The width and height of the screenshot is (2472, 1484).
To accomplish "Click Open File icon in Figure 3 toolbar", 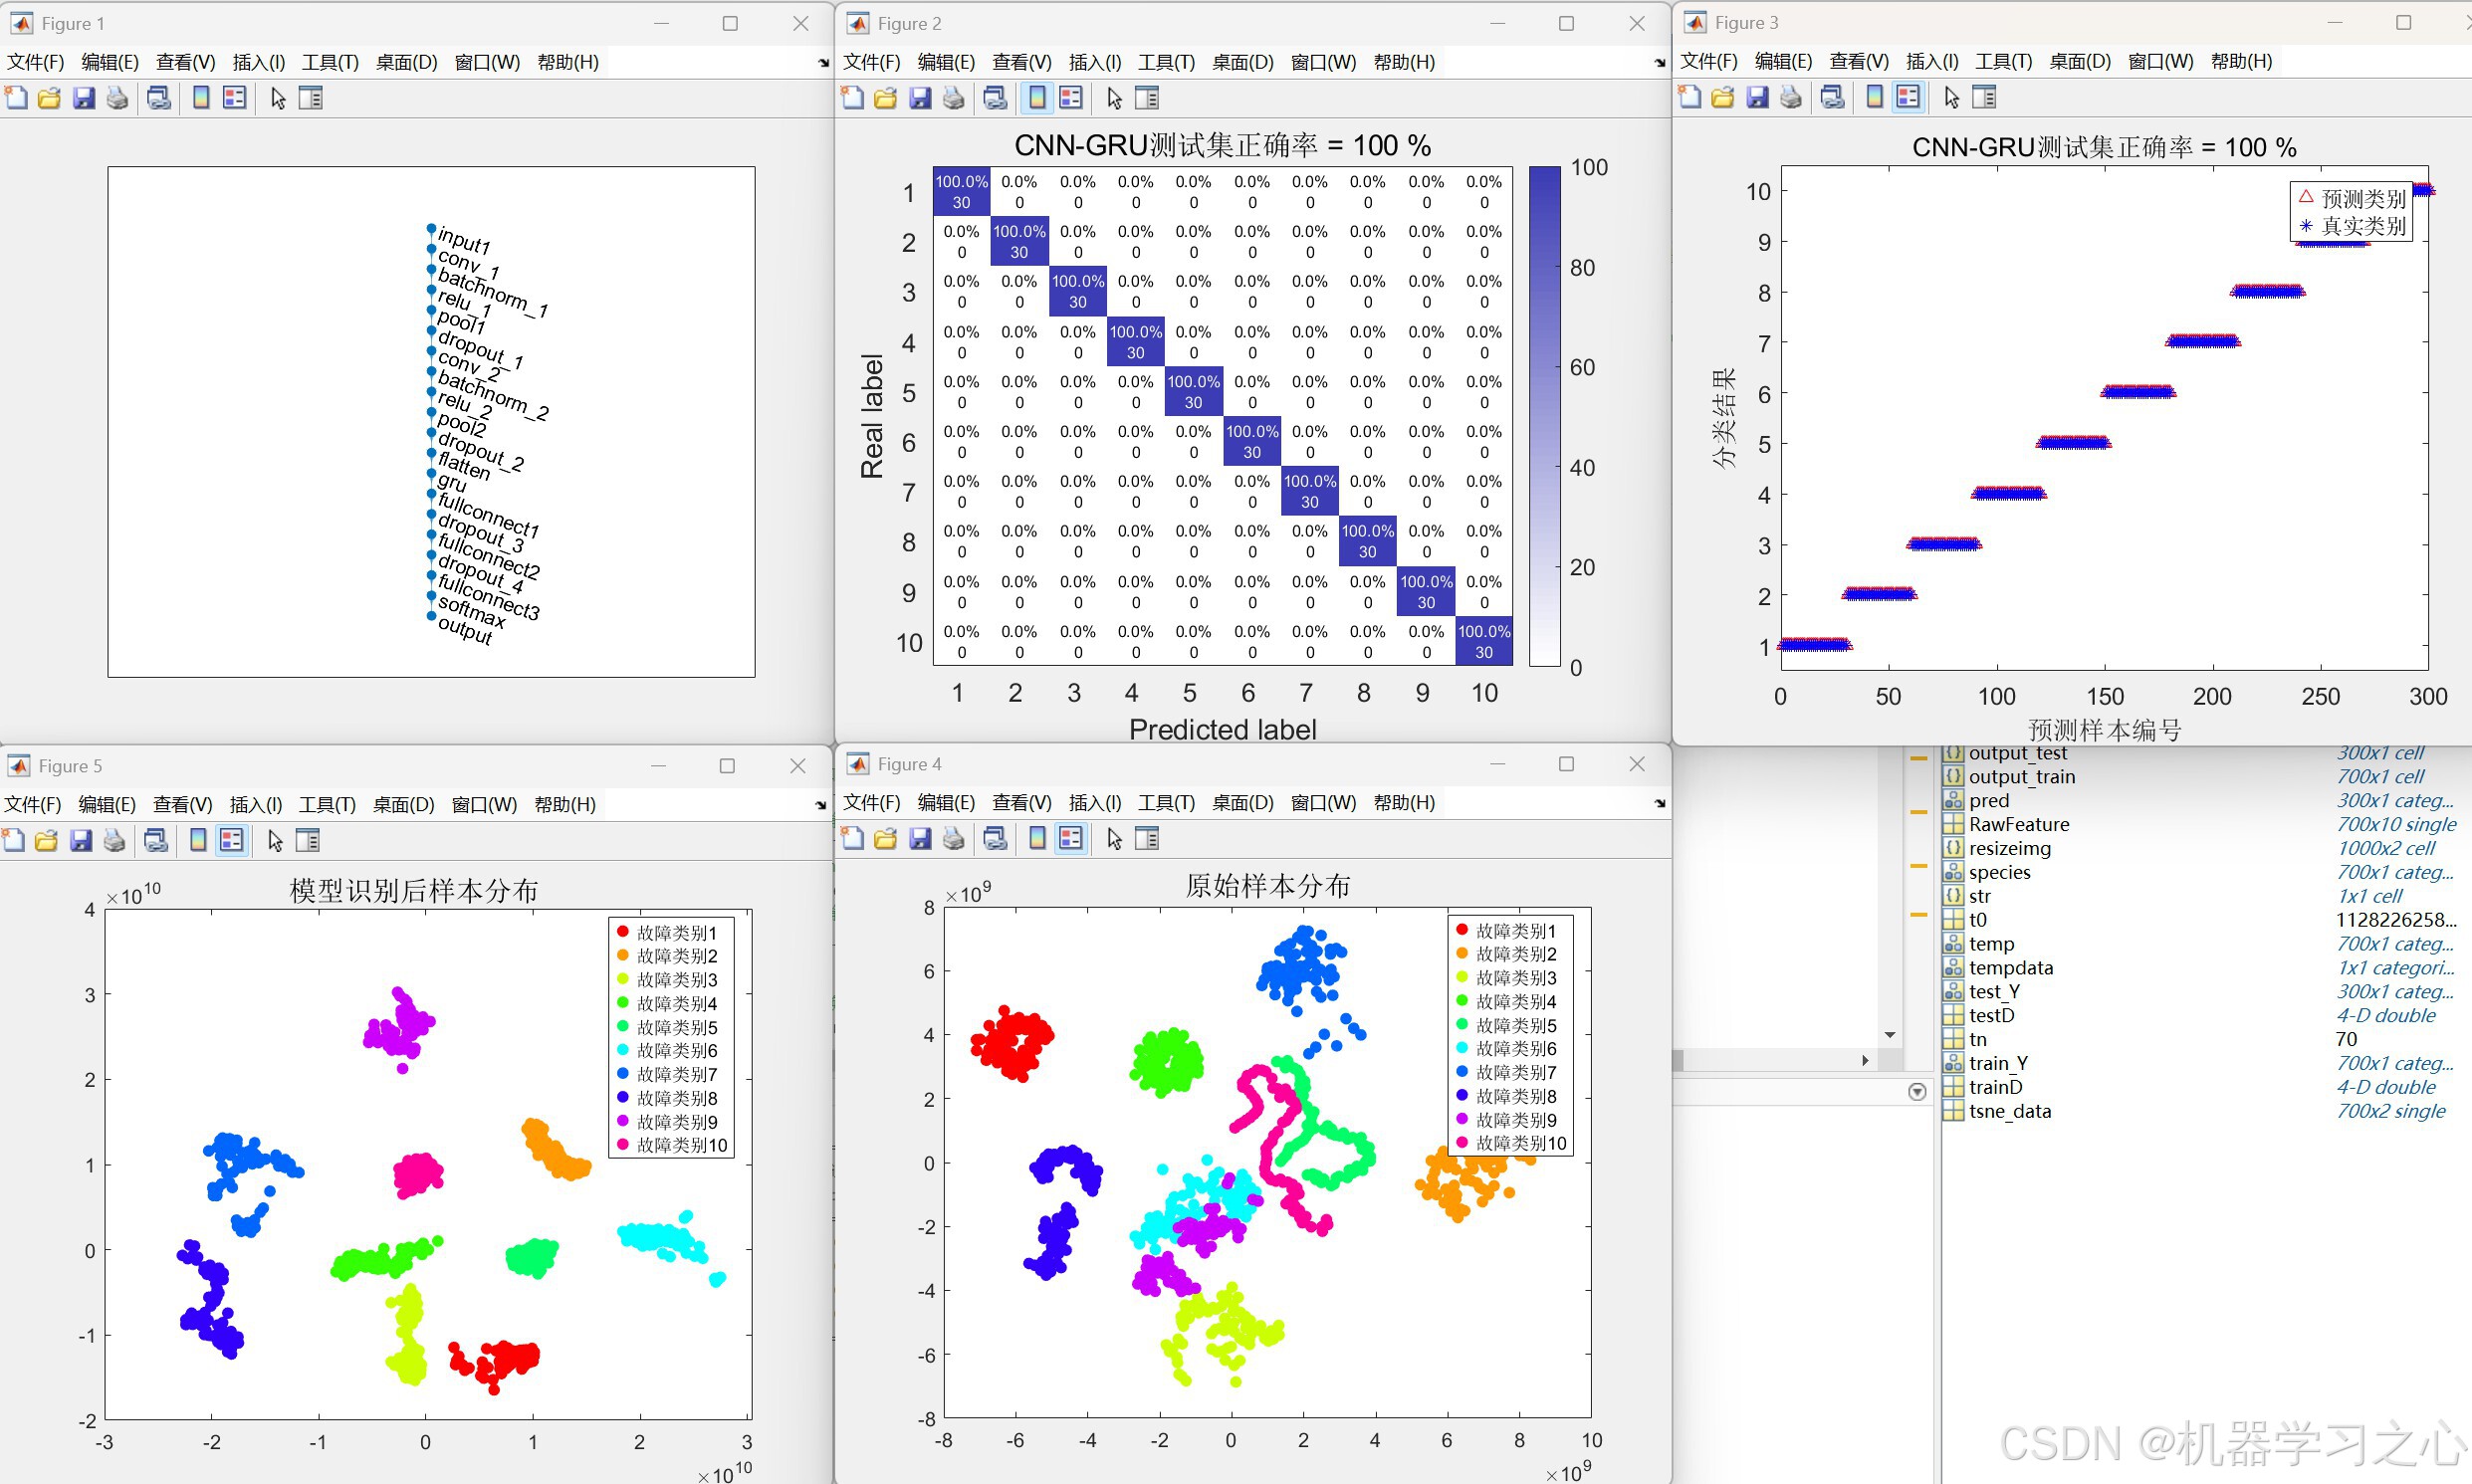I will point(1723,97).
